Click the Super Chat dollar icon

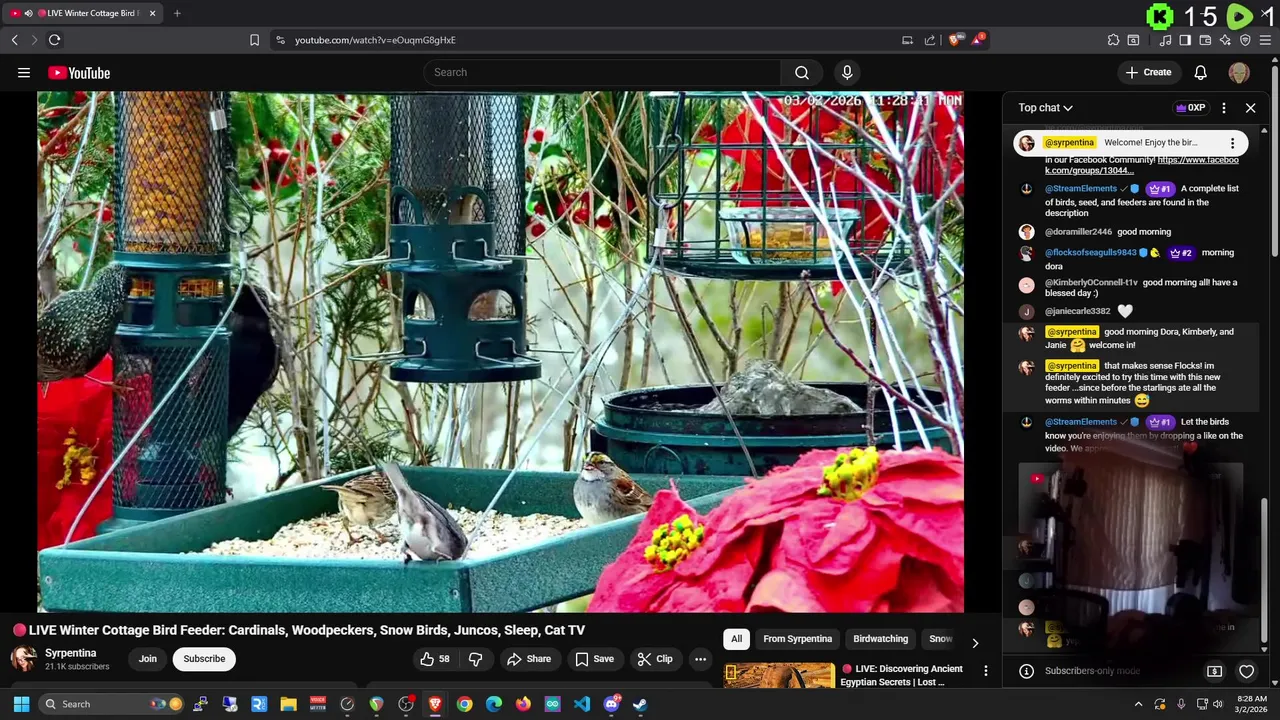[1214, 672]
